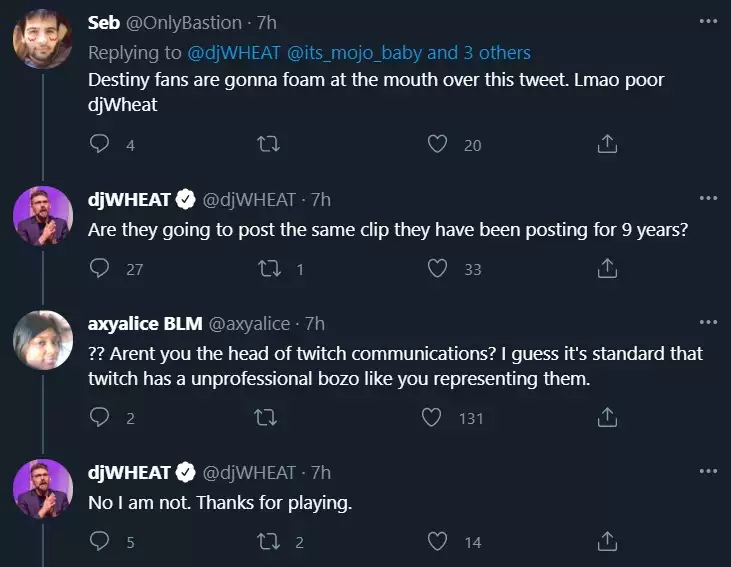The width and height of the screenshot is (731, 567).
Task: Share Seb's tweet via share icon
Action: coord(607,144)
